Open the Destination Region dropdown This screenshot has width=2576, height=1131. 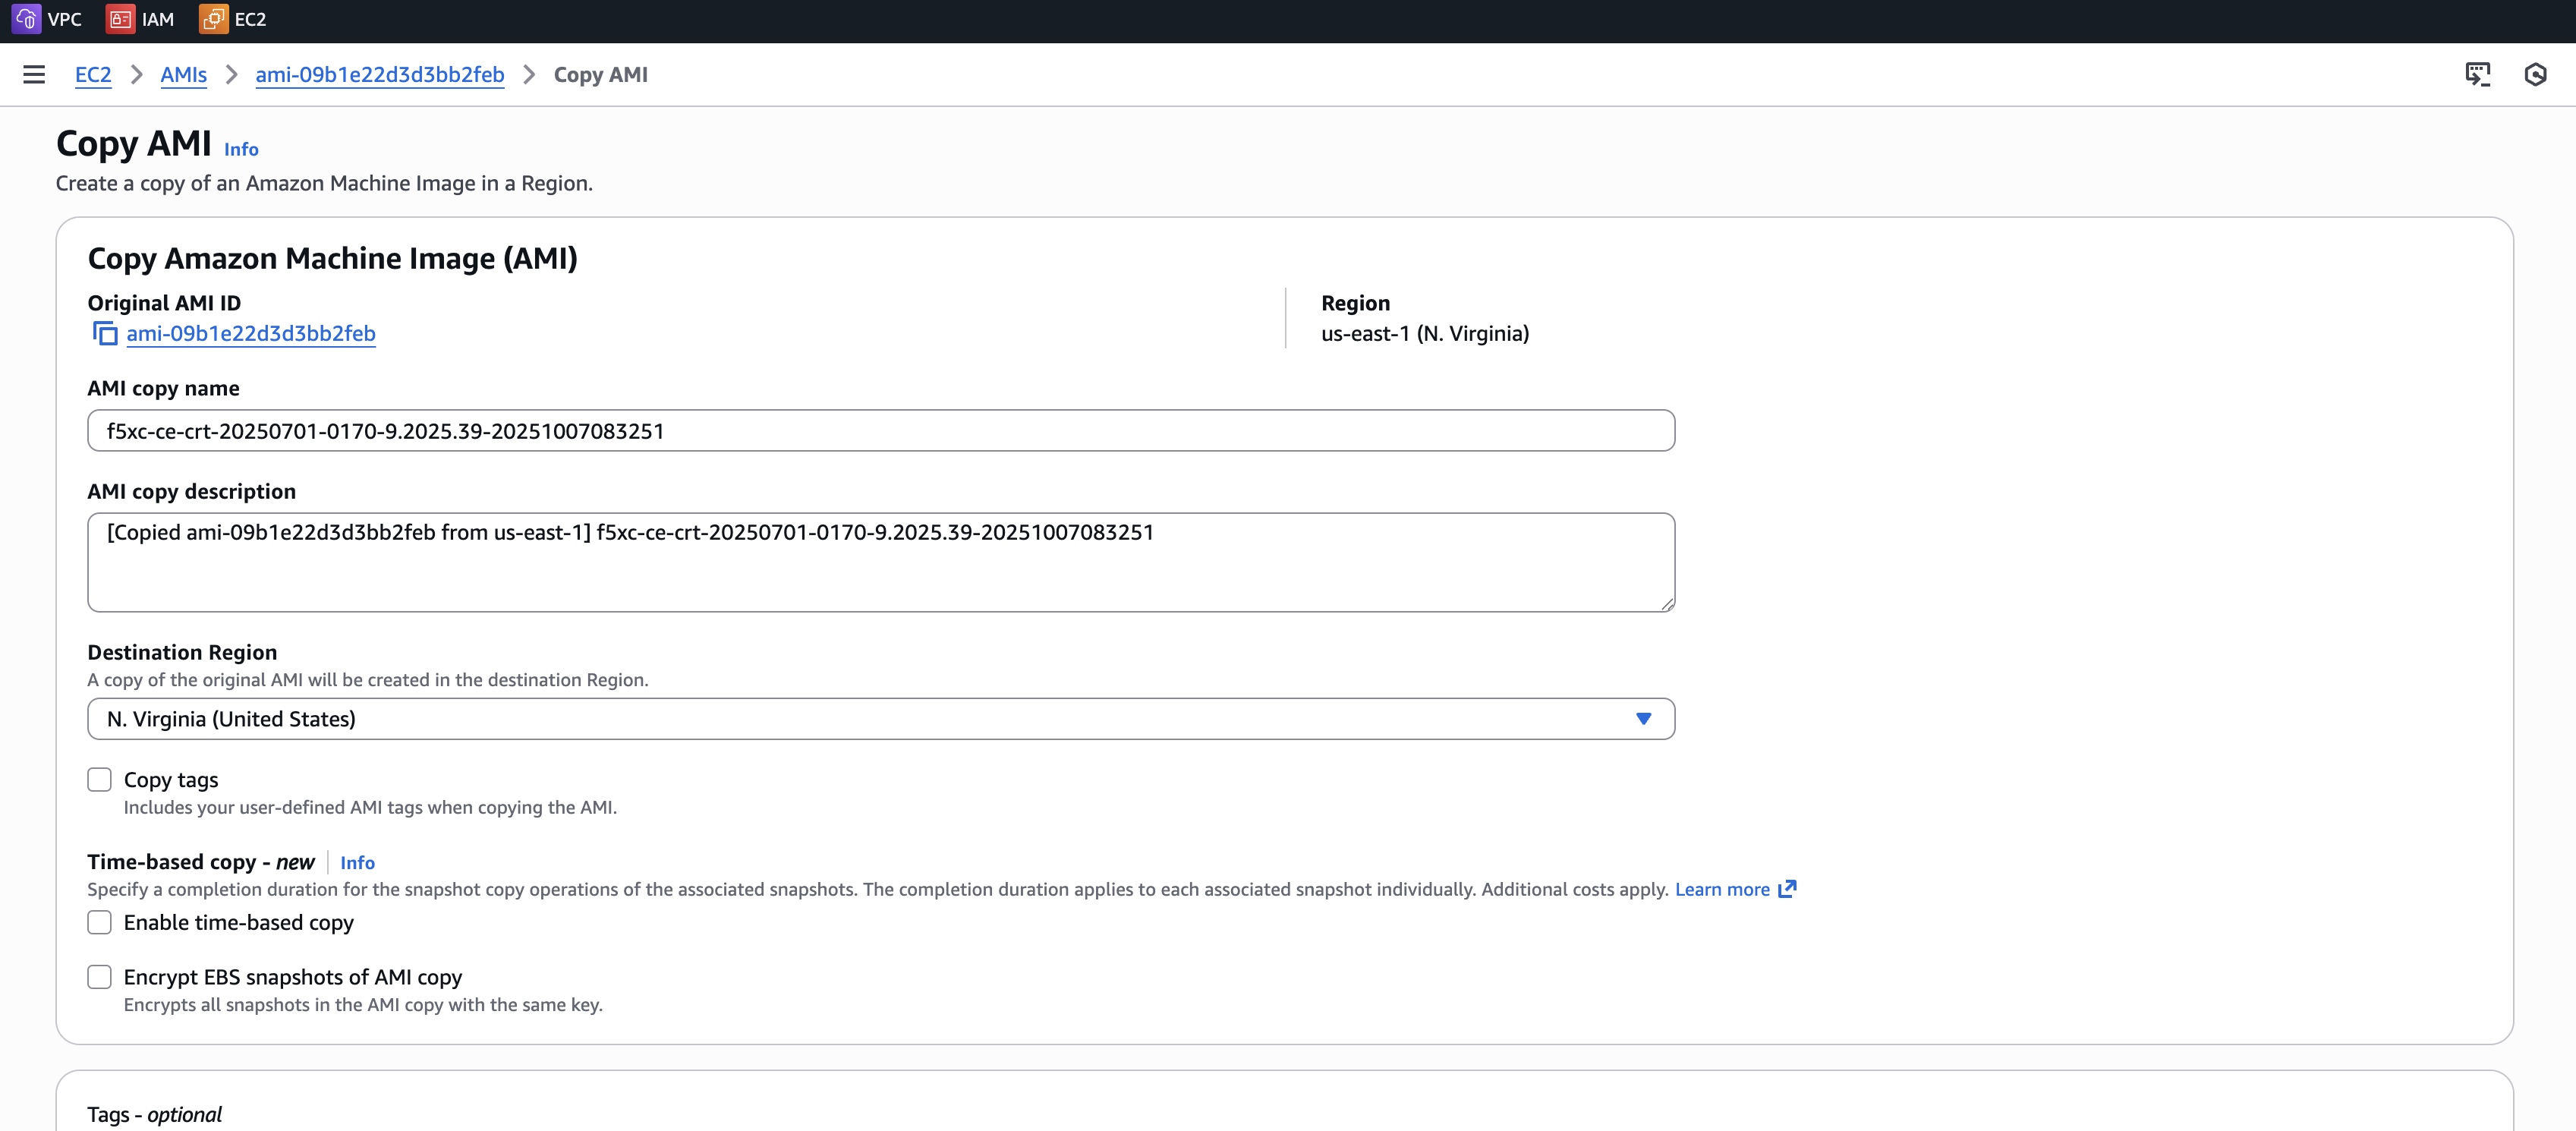(880, 719)
